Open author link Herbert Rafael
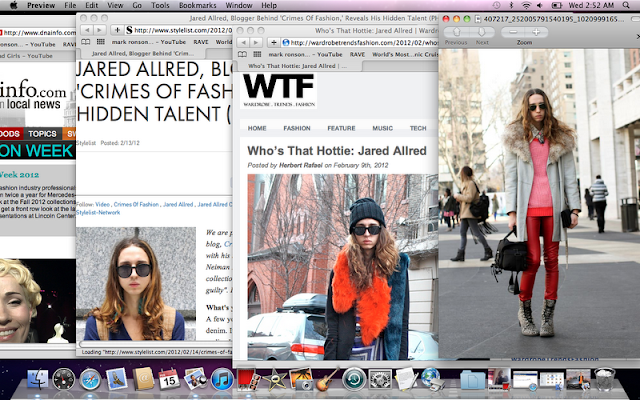Image resolution: width=640 pixels, height=400 pixels. (300, 165)
